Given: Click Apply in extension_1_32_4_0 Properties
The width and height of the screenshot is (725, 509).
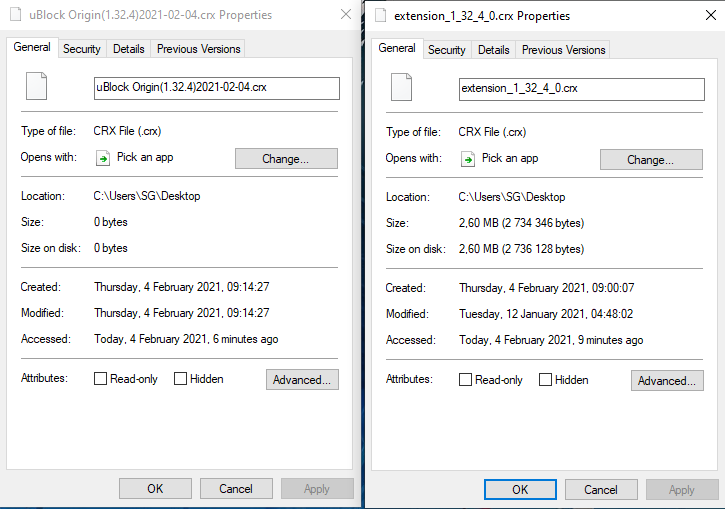Looking at the screenshot, I should click(682, 490).
